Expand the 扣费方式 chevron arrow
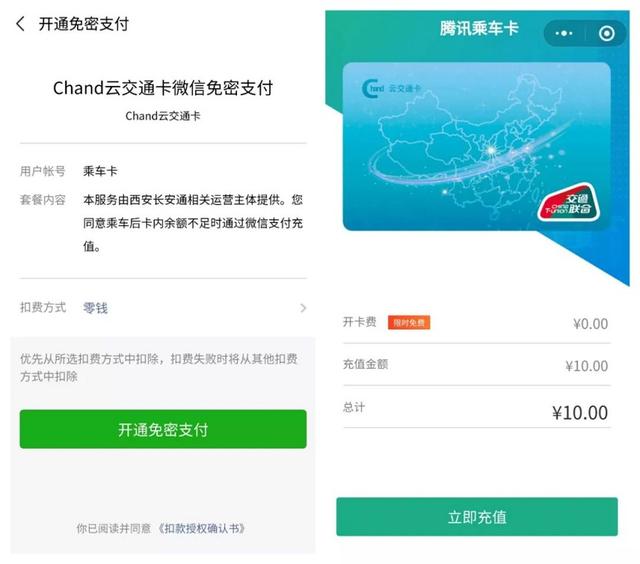Screen dimensions: 640x564 tap(303, 308)
